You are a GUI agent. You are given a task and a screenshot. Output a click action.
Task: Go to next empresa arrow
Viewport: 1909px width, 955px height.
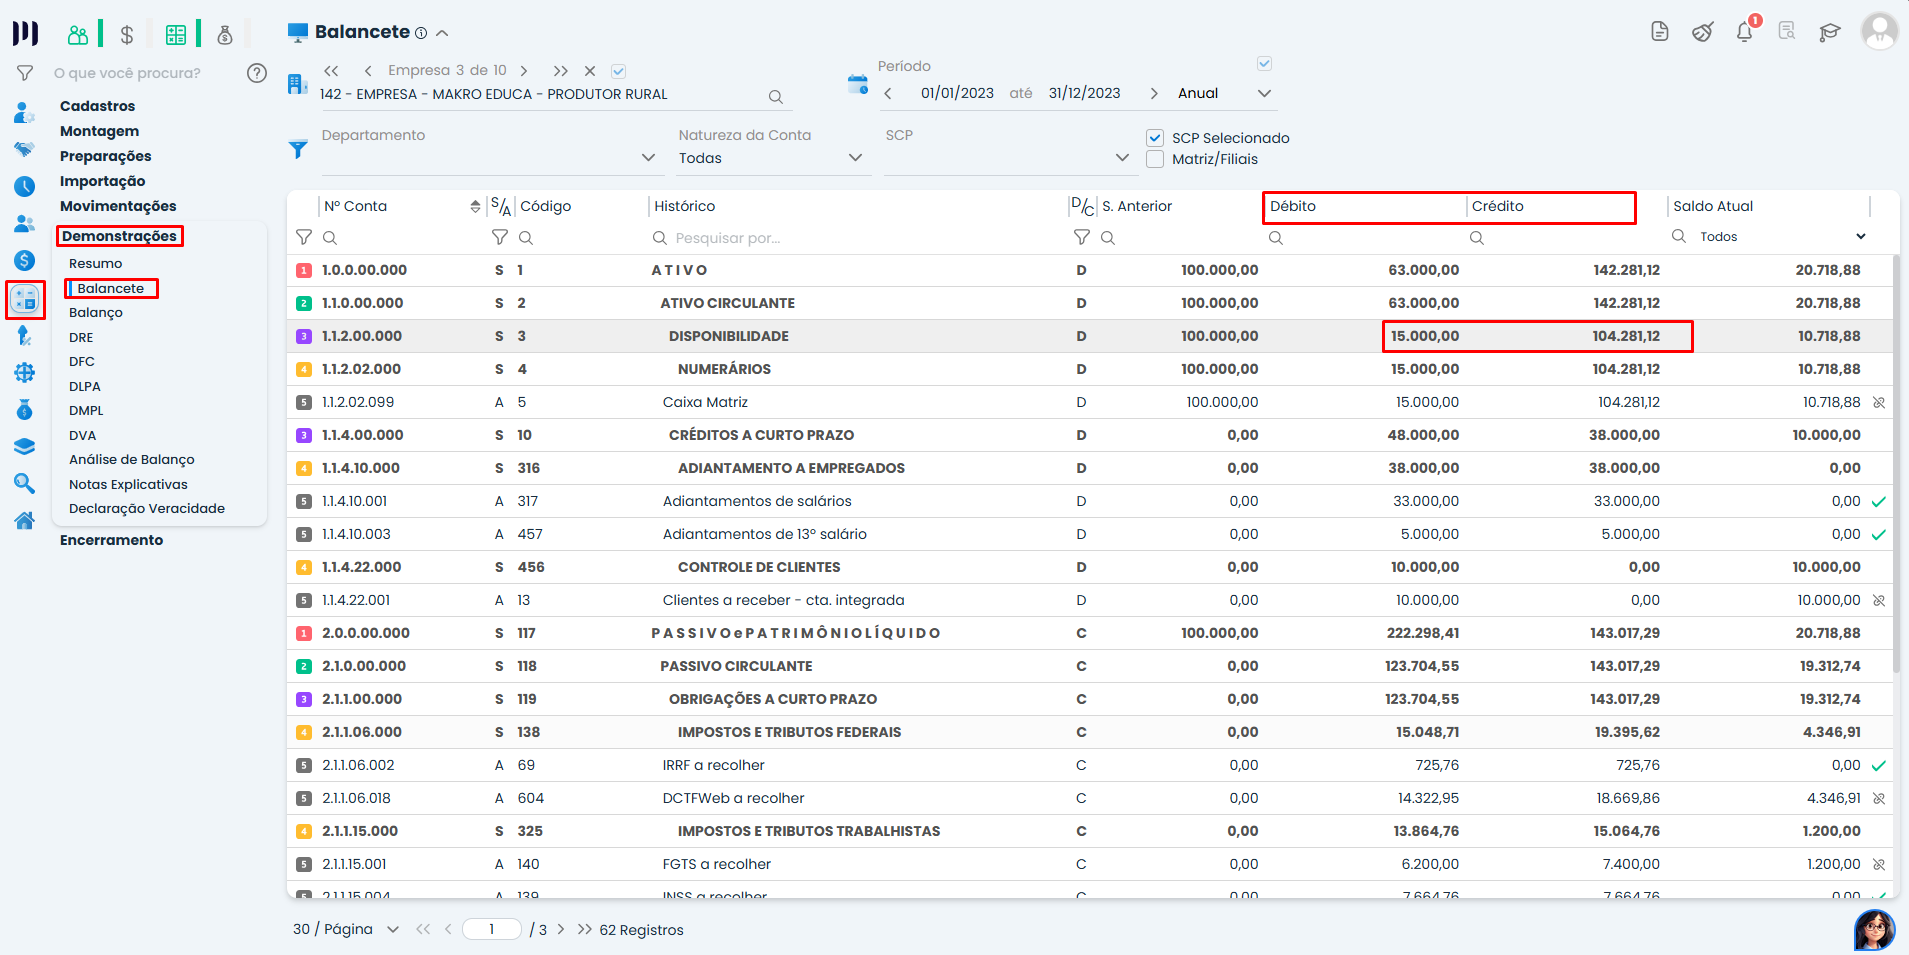point(524,71)
